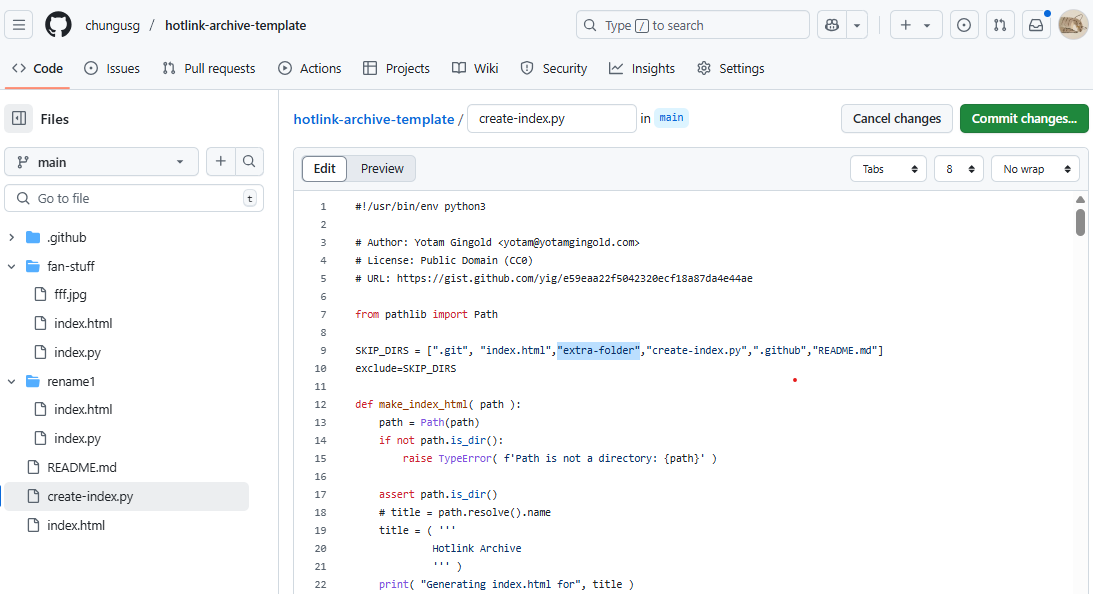Click the create-index.py filename field
This screenshot has height=594, width=1093.
pyautogui.click(x=551, y=118)
